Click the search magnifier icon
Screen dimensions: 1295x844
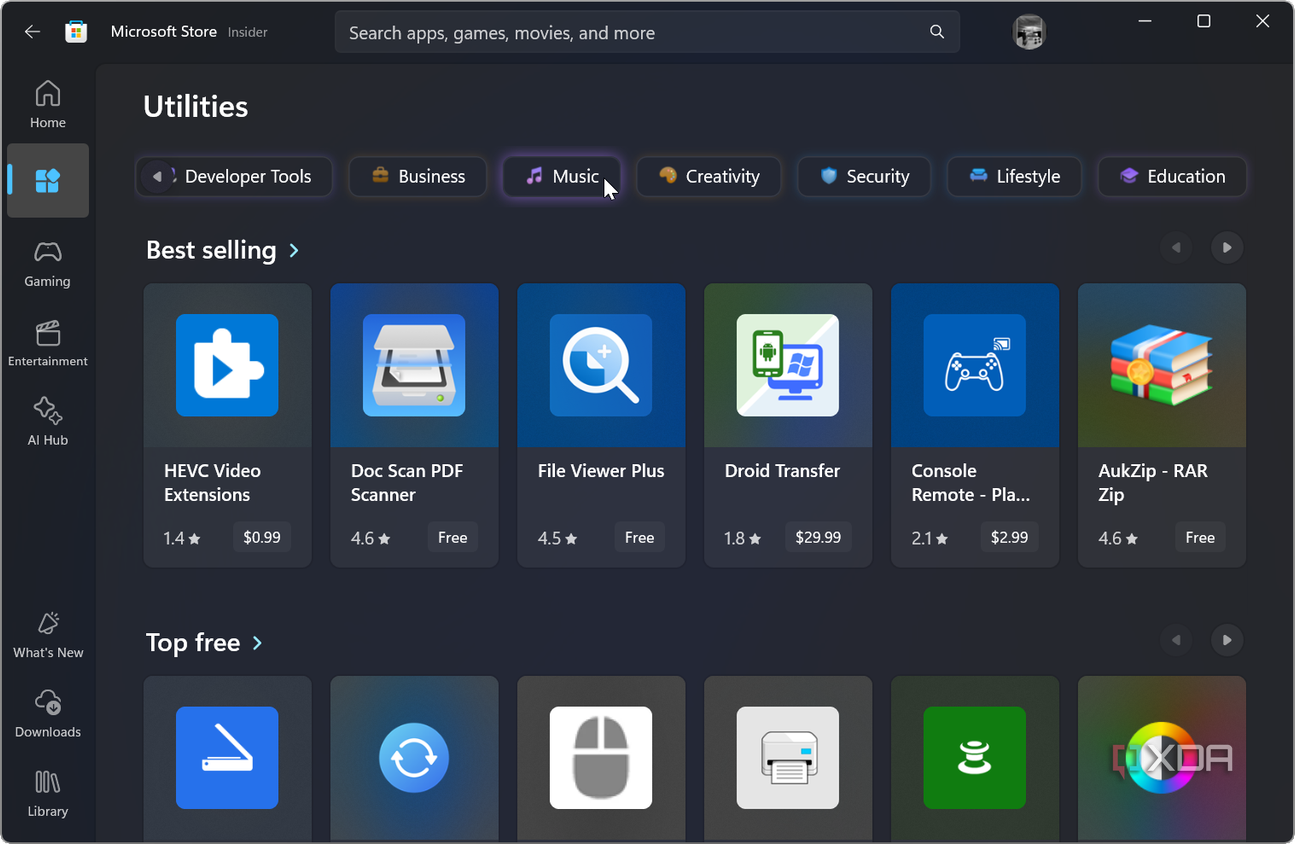[937, 32]
